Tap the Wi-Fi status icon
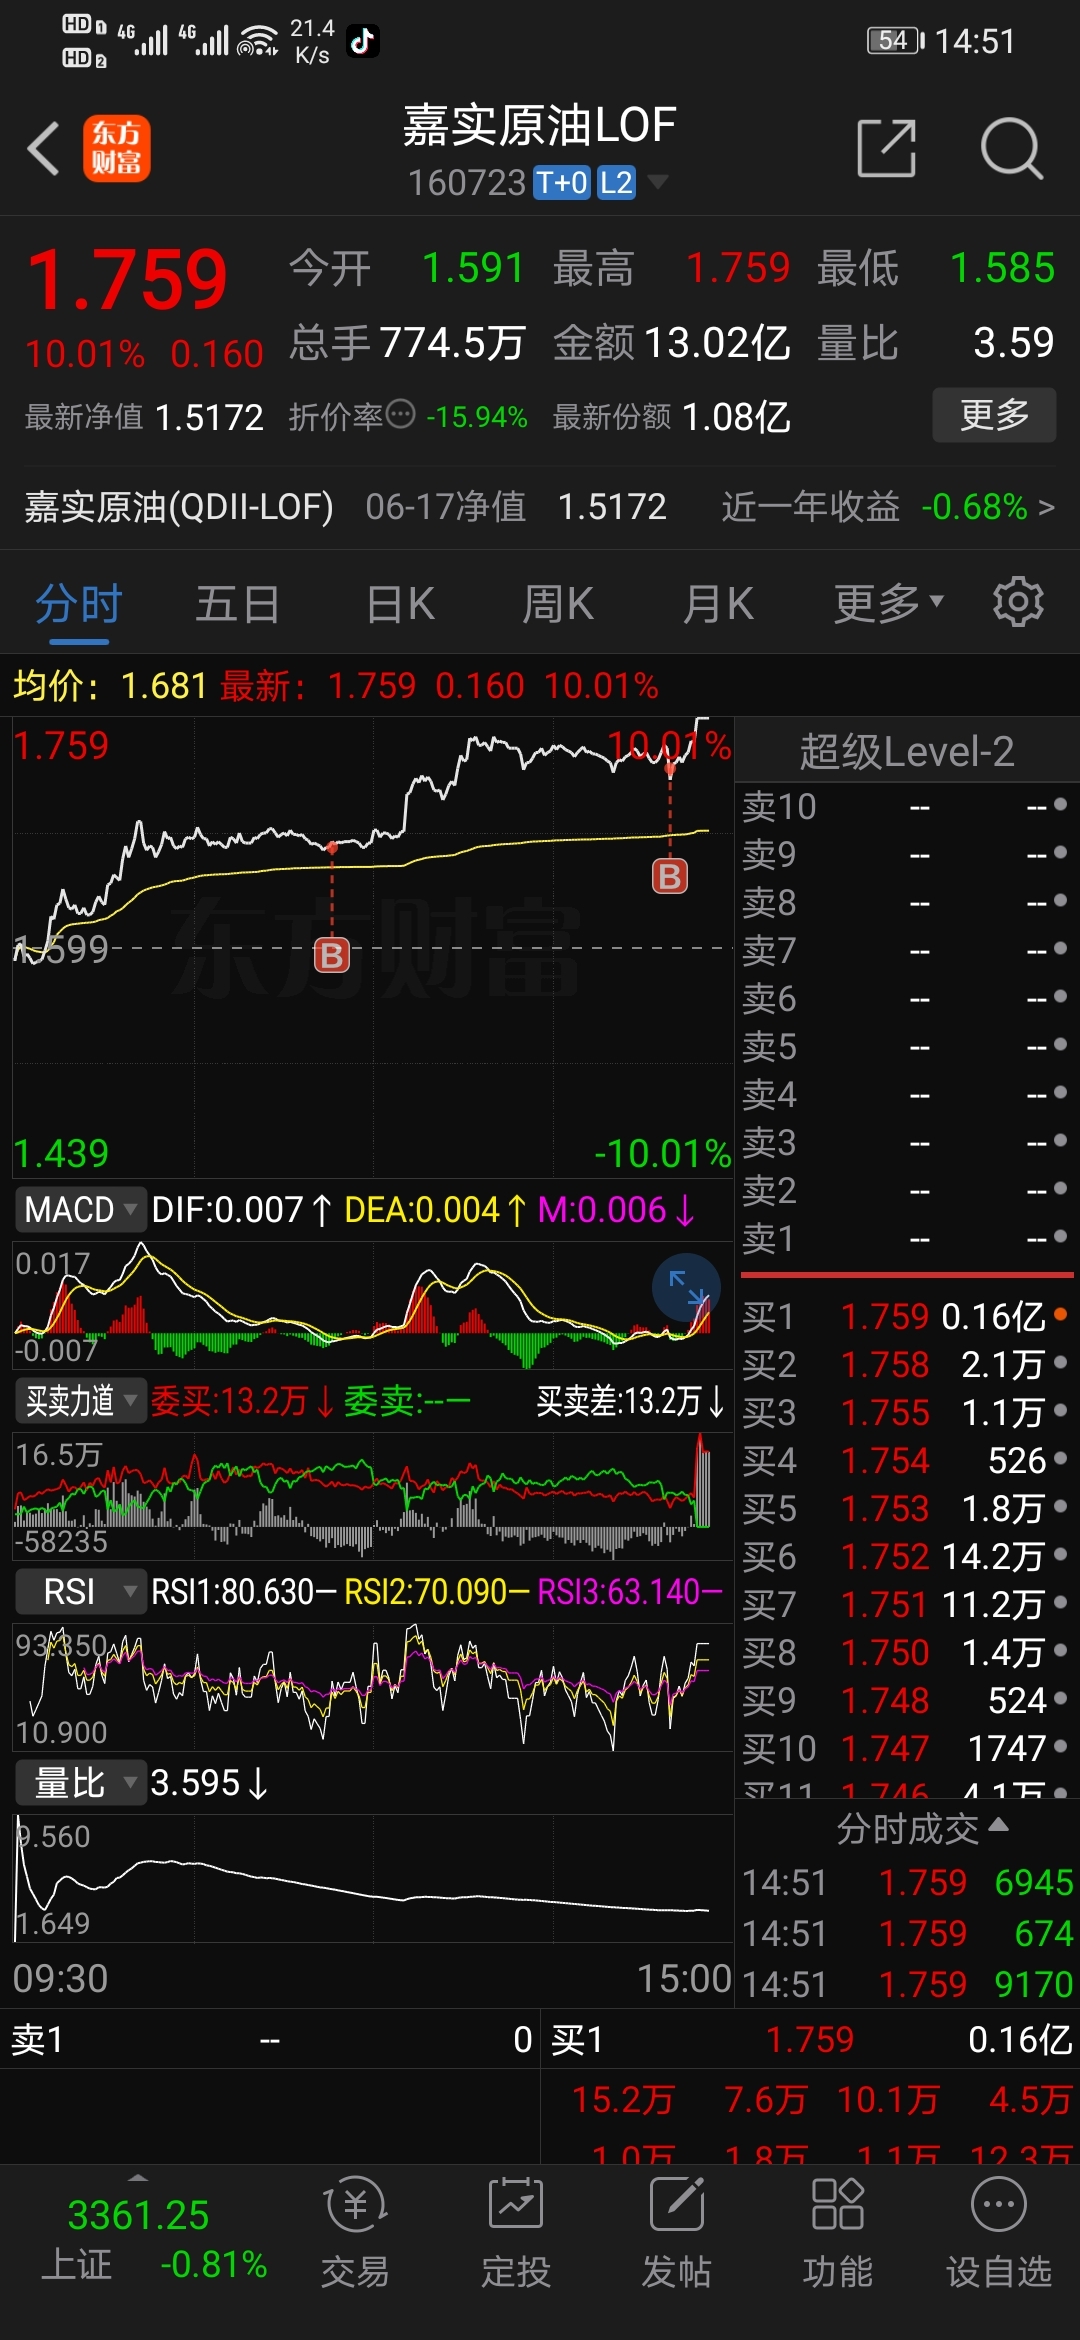 click(257, 41)
